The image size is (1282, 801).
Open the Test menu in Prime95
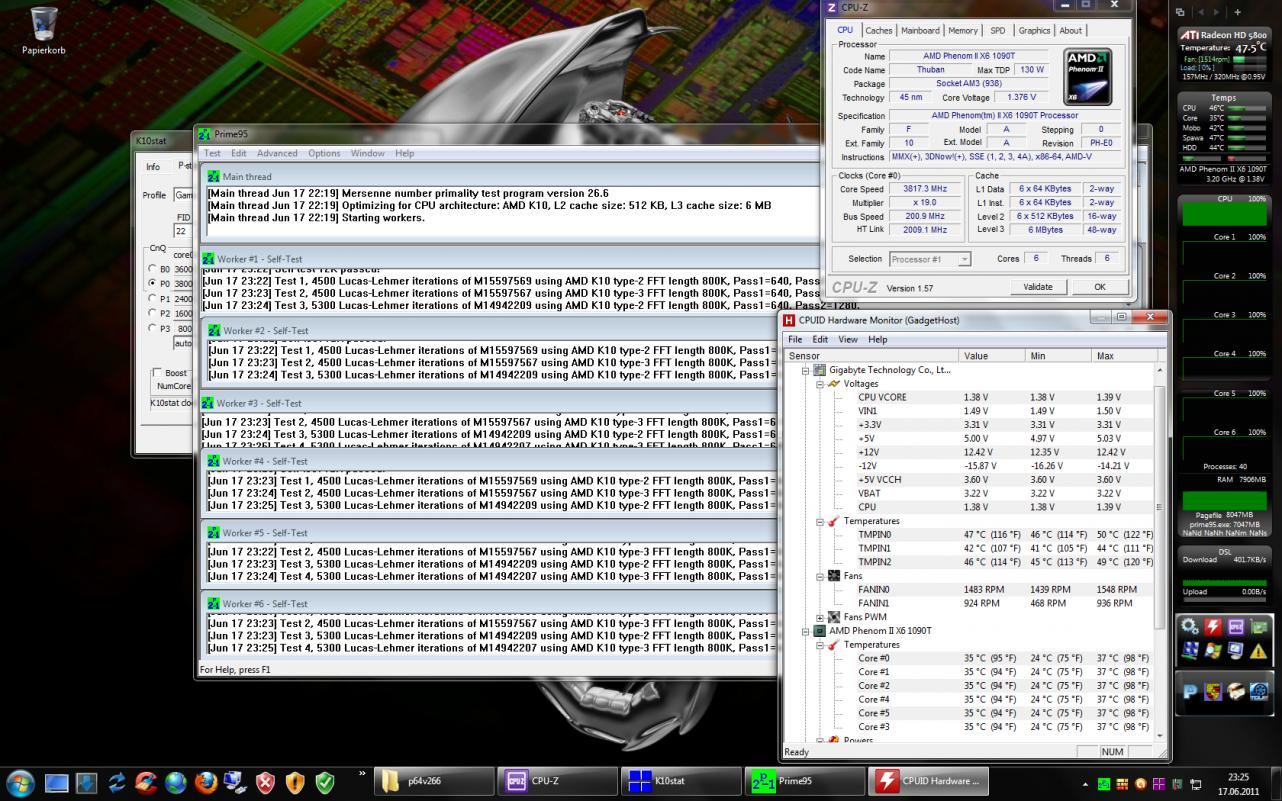(x=213, y=153)
